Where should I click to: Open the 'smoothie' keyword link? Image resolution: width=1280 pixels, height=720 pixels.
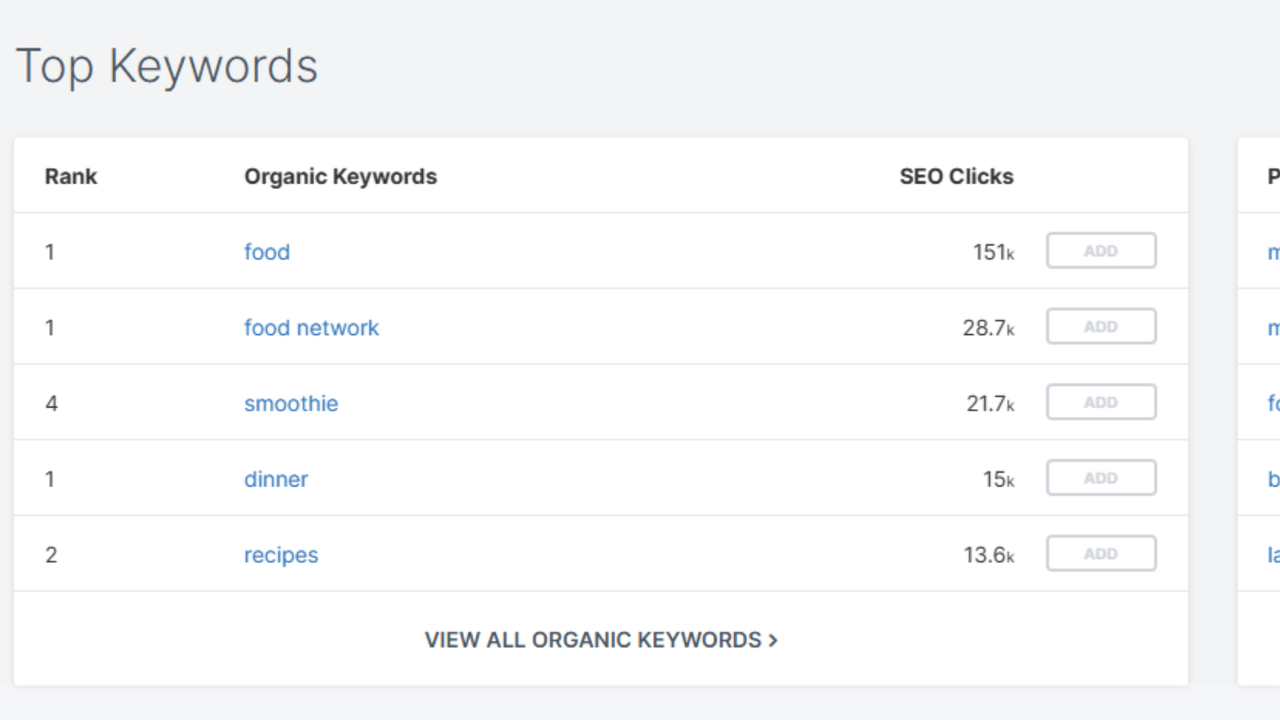click(291, 404)
